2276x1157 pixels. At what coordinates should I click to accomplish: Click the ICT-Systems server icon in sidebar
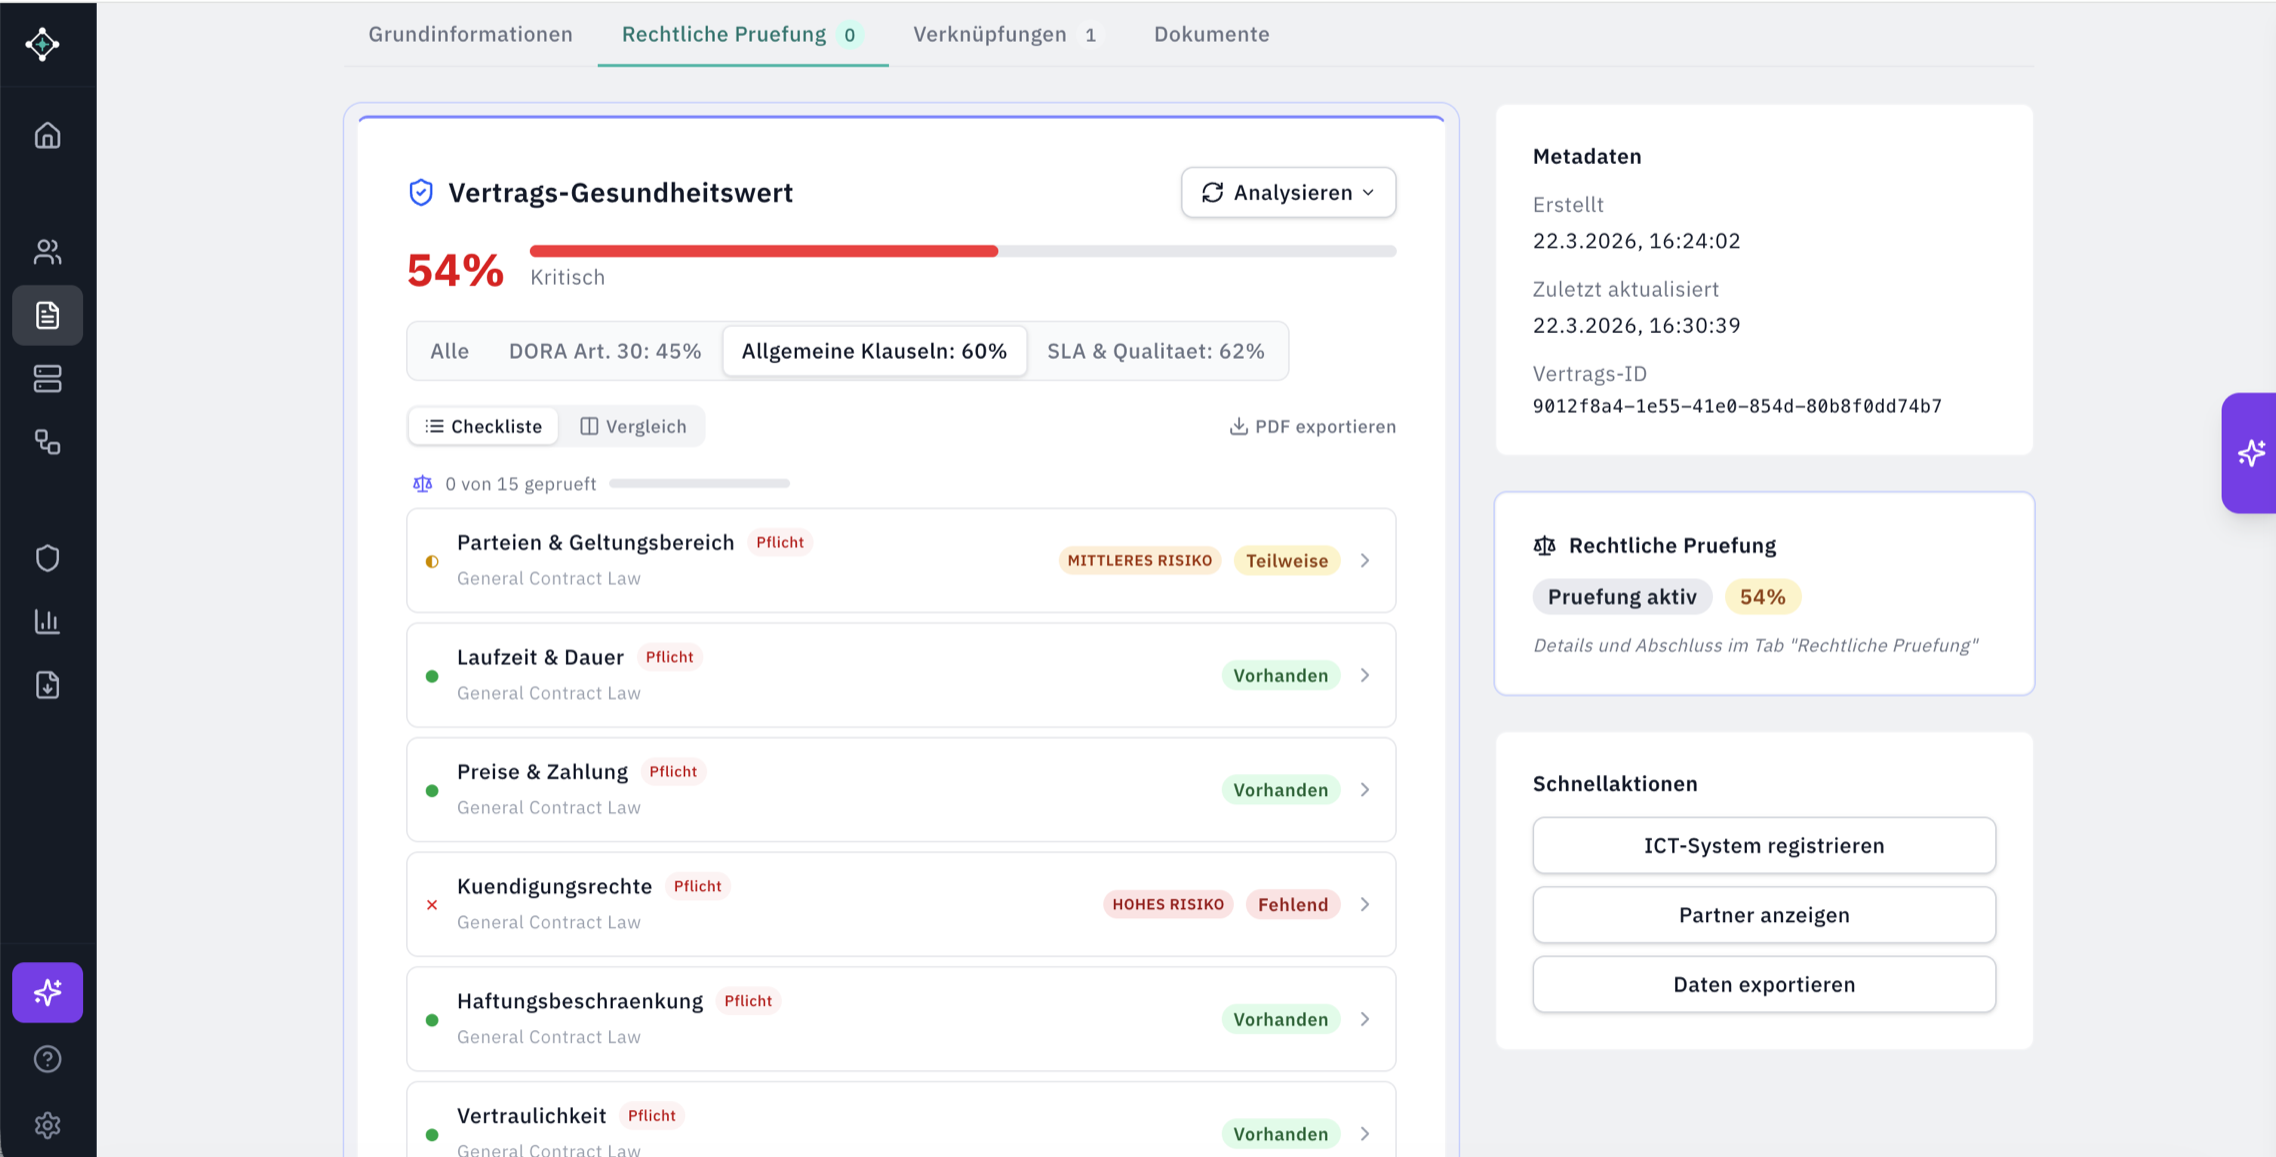(47, 379)
